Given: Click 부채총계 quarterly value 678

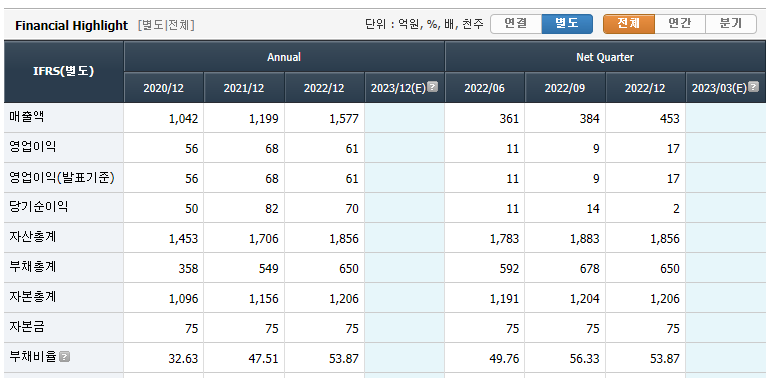Looking at the screenshot, I should 589,269.
